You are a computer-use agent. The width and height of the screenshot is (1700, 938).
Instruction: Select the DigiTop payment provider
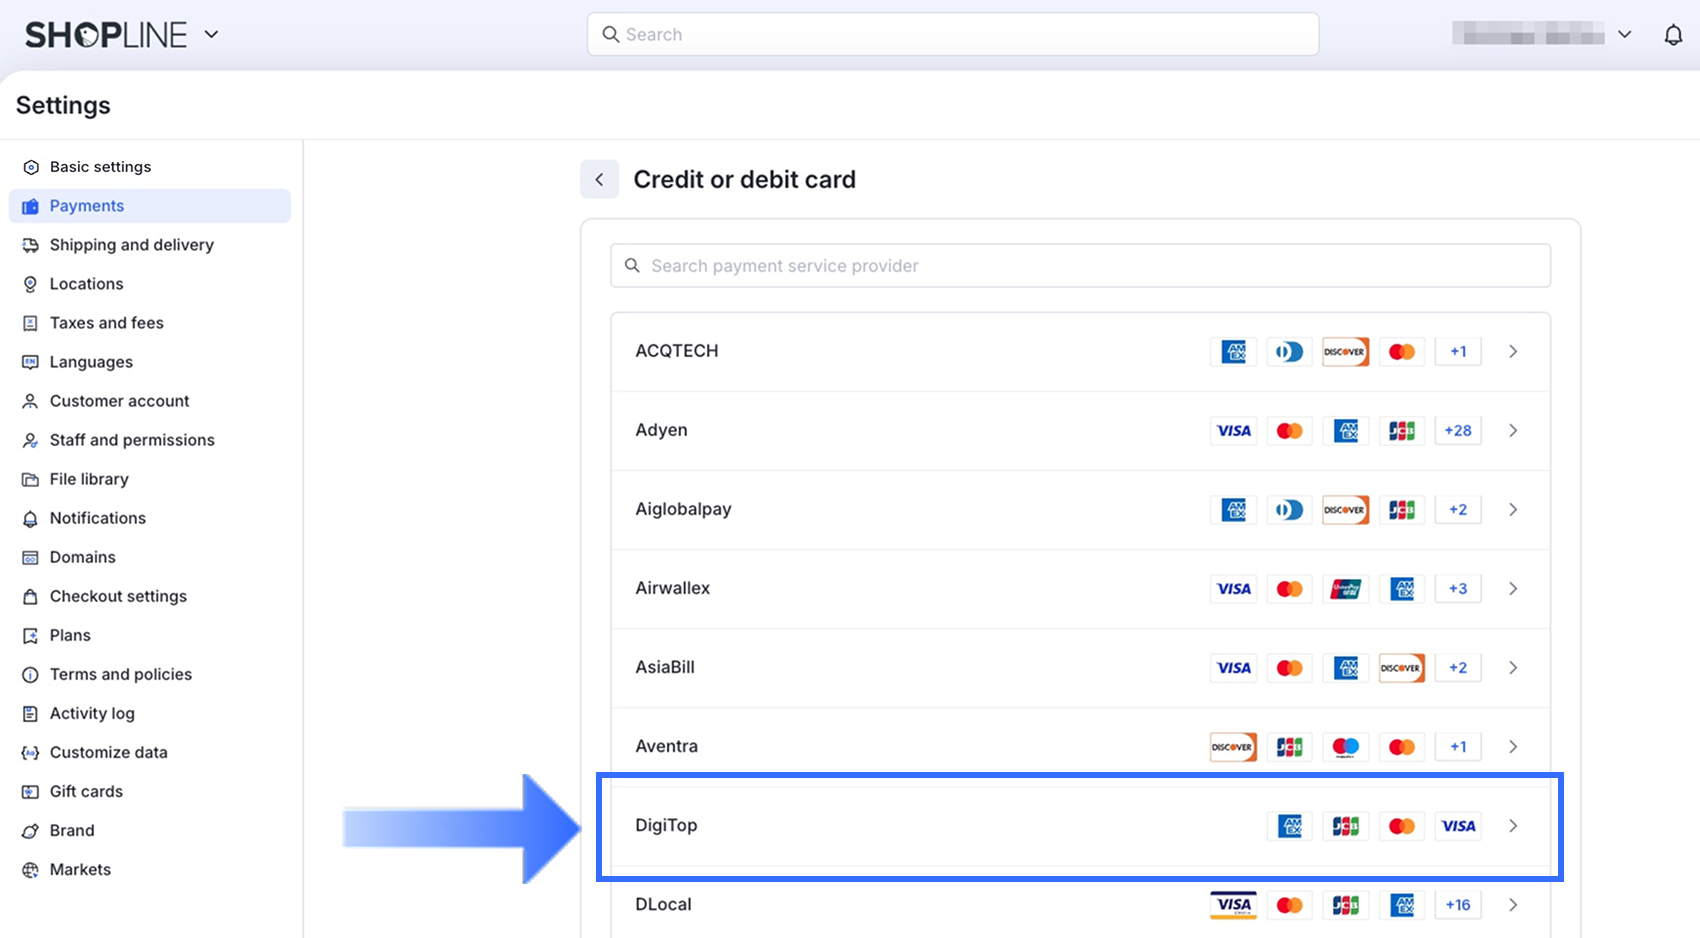pos(667,826)
